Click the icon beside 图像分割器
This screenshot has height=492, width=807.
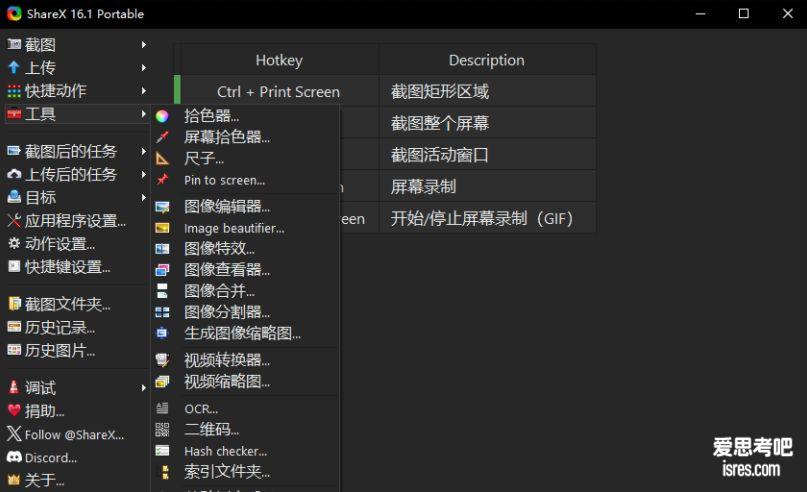162,312
